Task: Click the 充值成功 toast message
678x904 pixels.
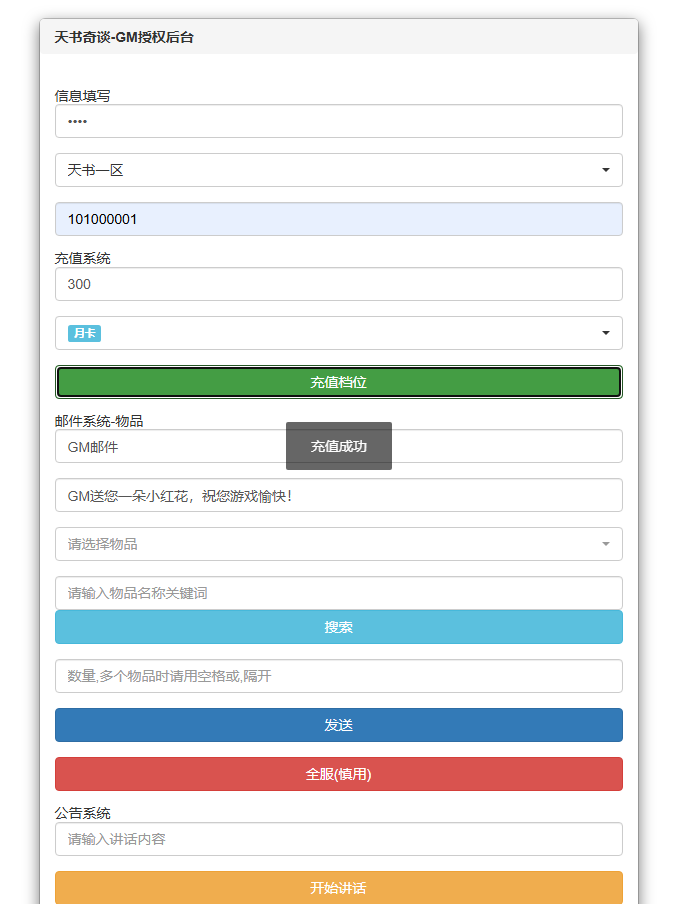Action: pyautogui.click(x=338, y=446)
